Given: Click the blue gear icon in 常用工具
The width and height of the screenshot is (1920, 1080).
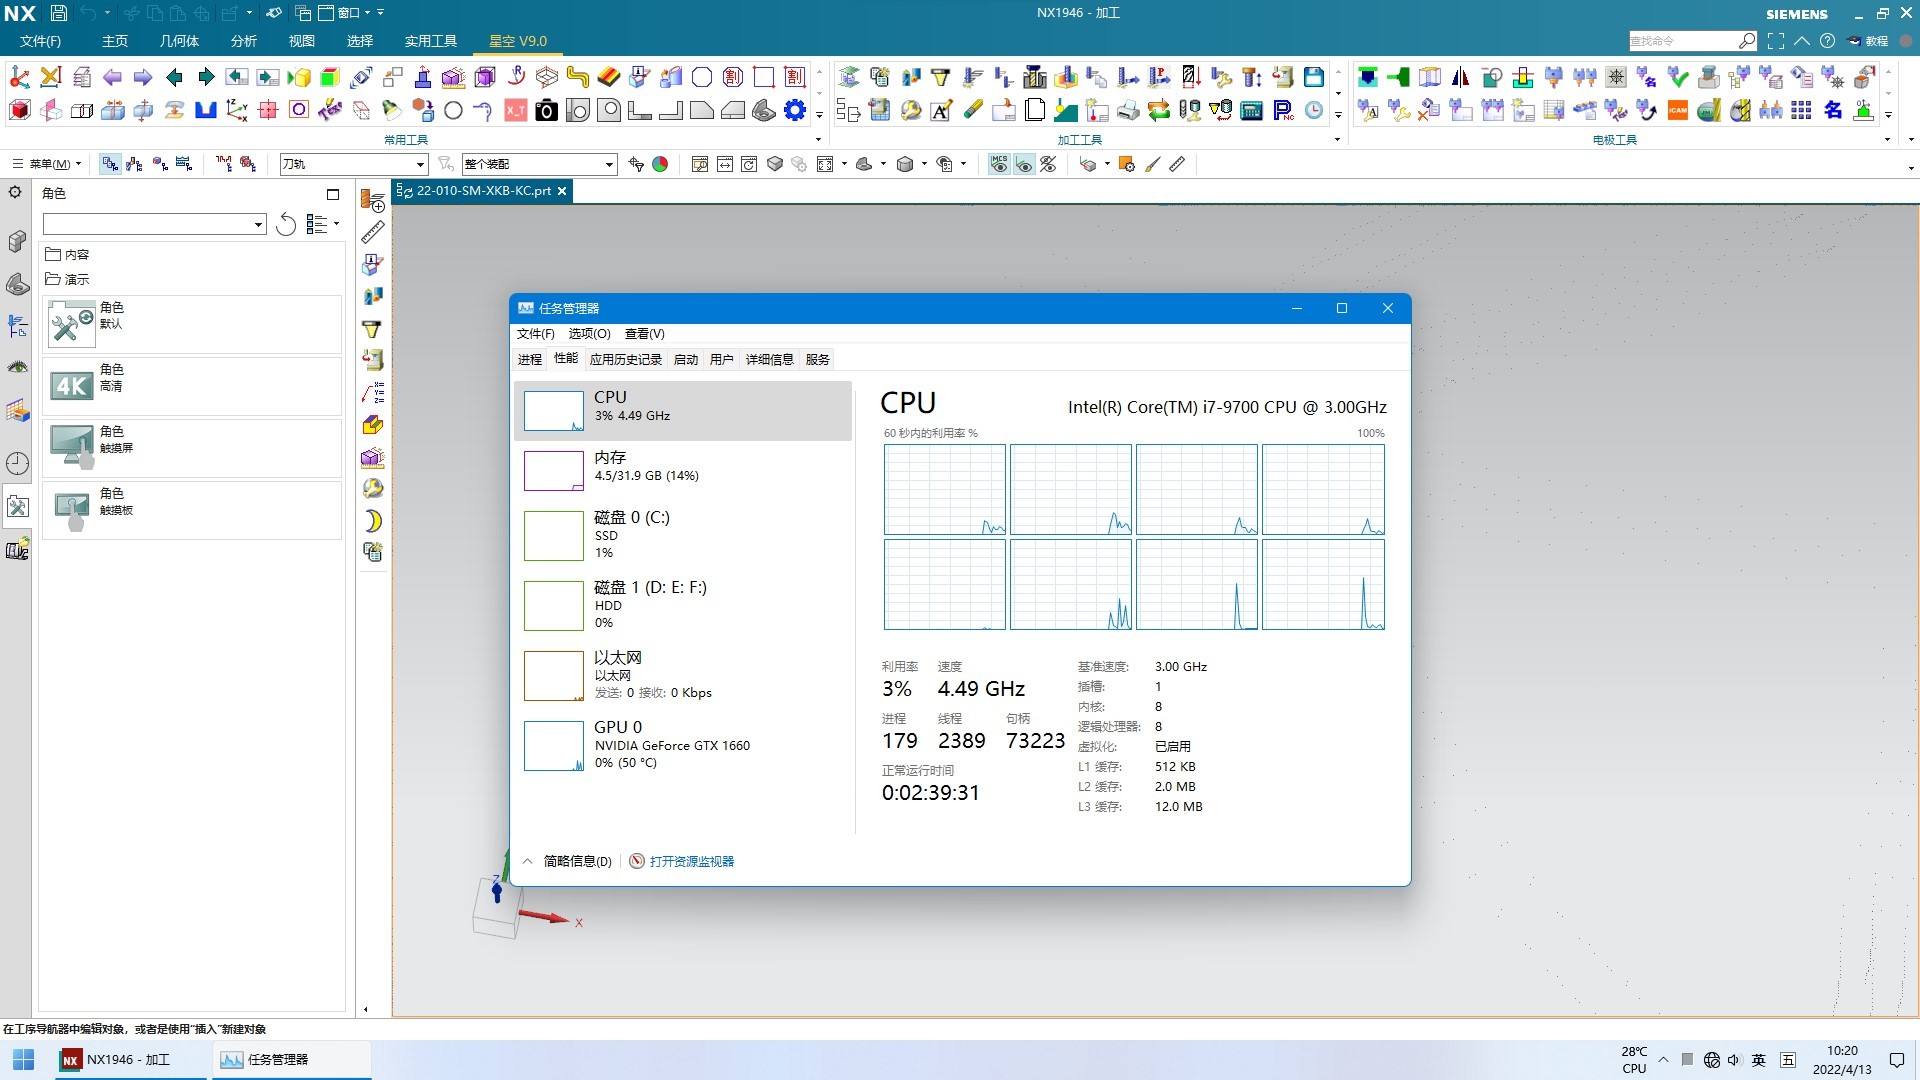Looking at the screenshot, I should point(795,110).
